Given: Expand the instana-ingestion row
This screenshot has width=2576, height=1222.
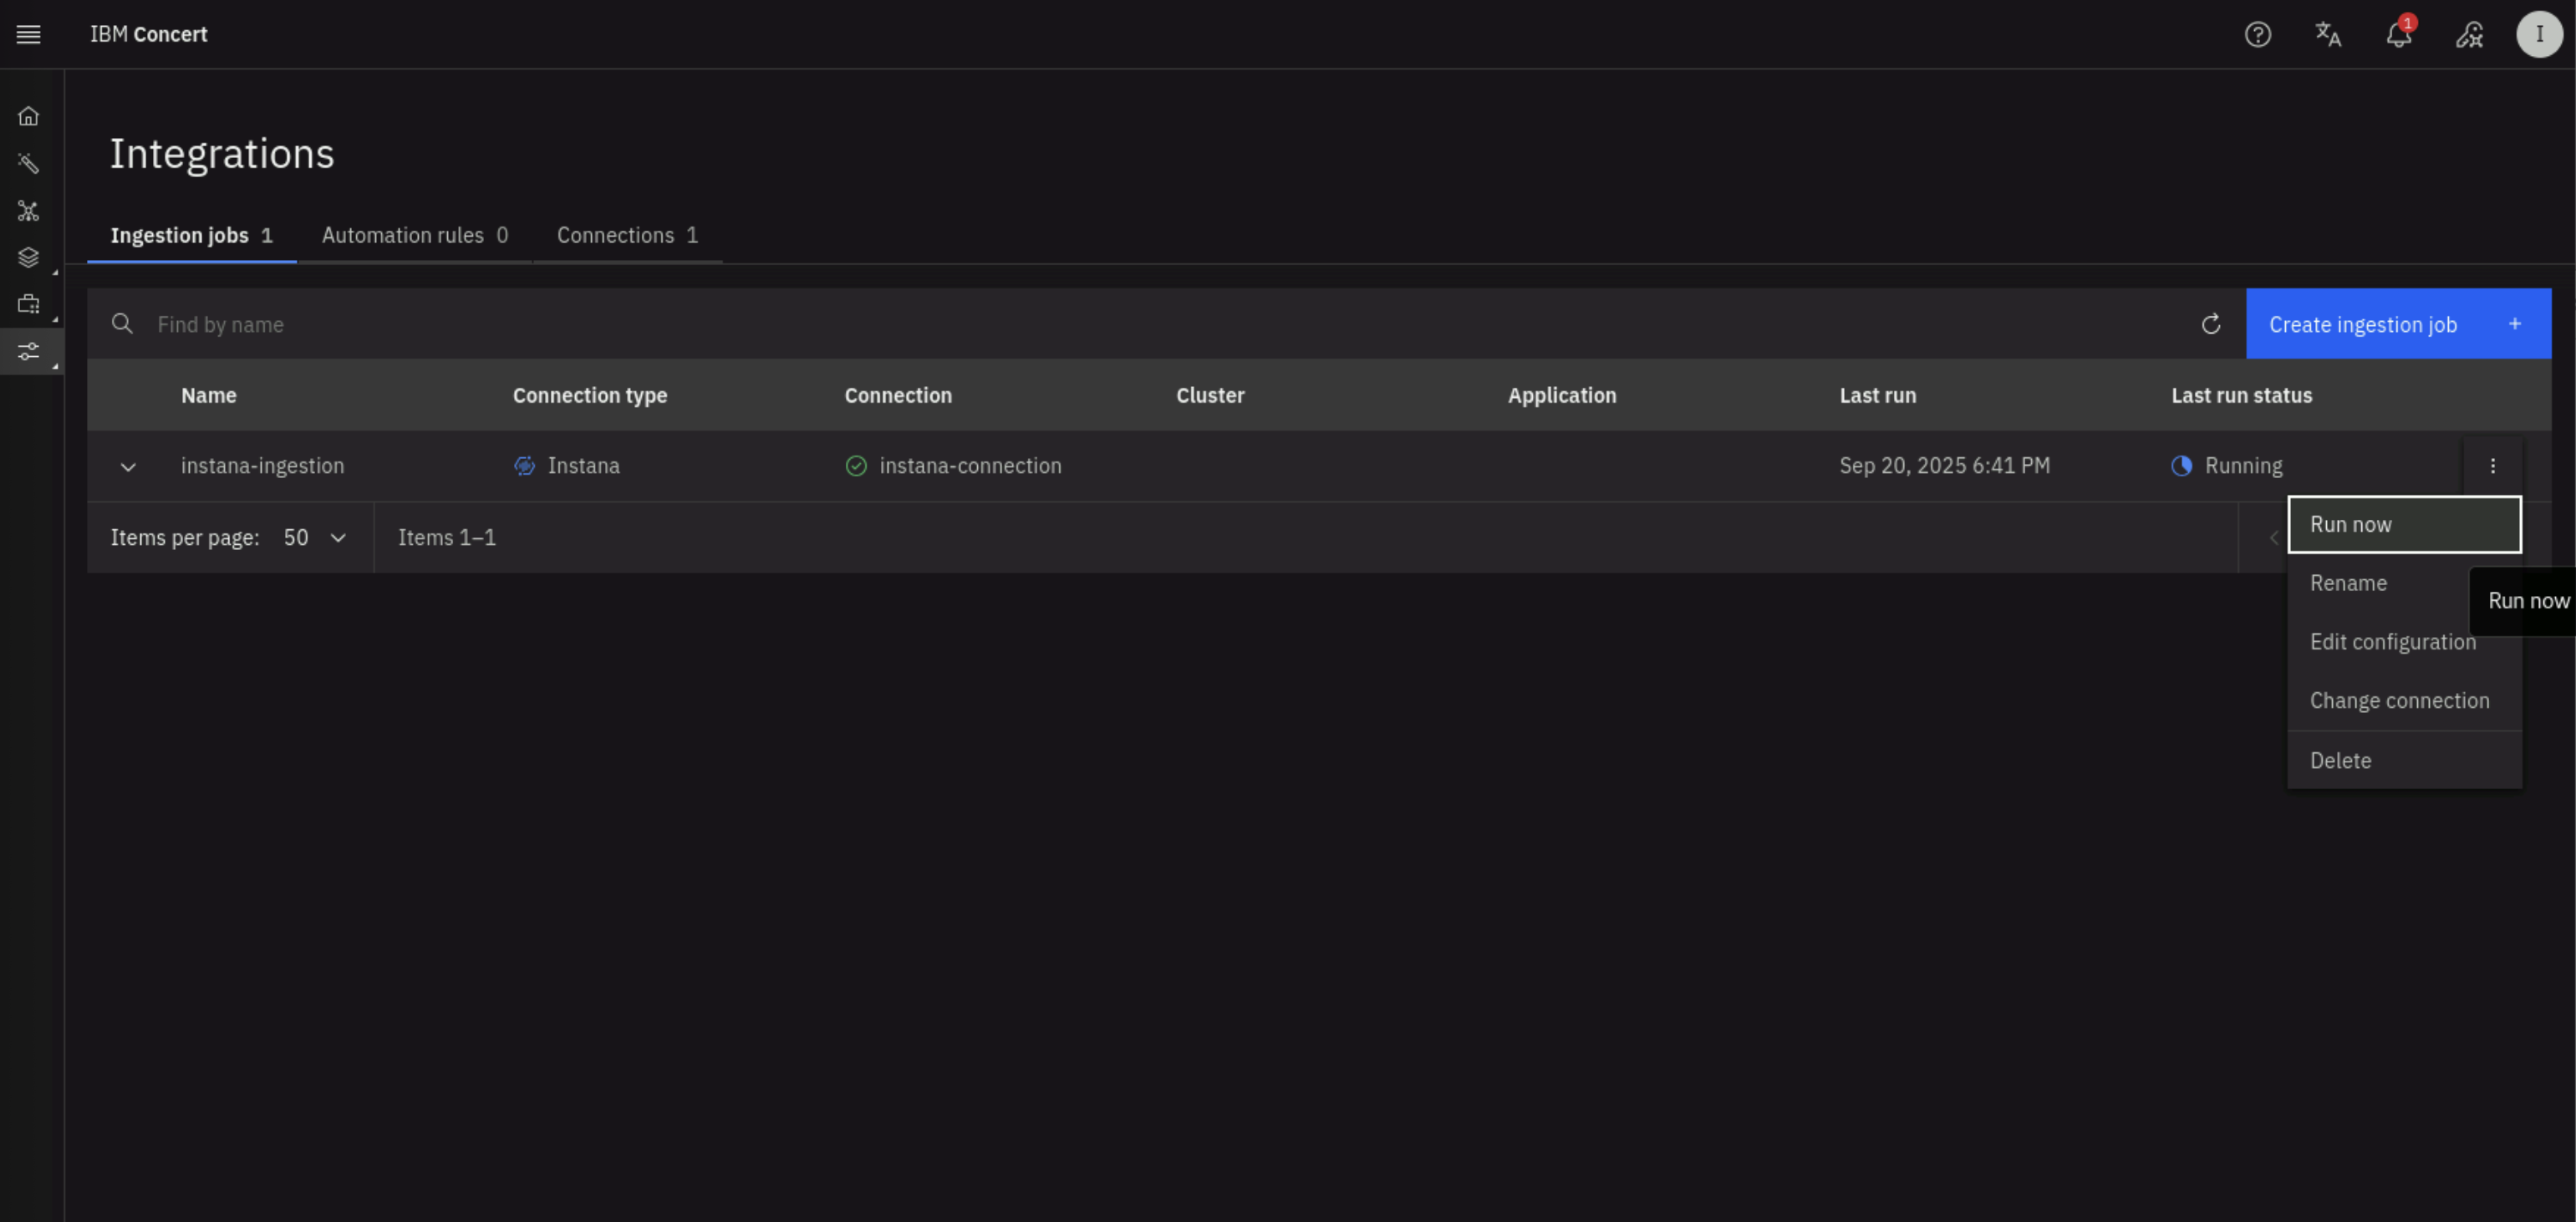Looking at the screenshot, I should (128, 466).
